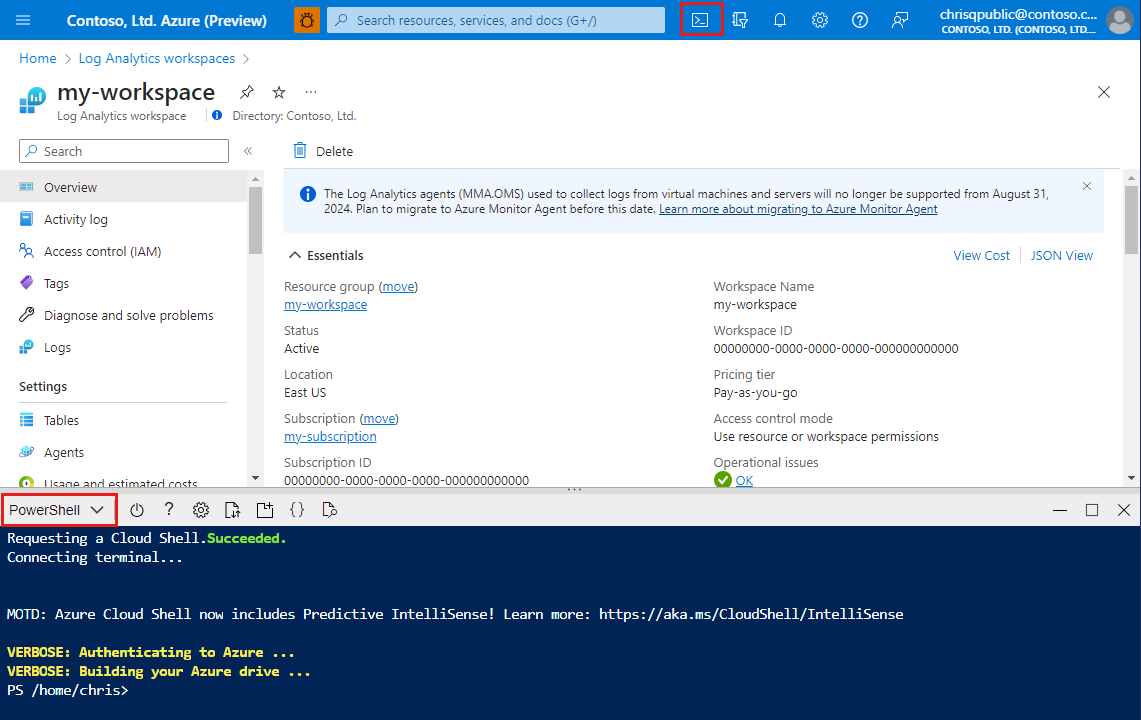Mark my-workspace as favorite star

click(279, 92)
